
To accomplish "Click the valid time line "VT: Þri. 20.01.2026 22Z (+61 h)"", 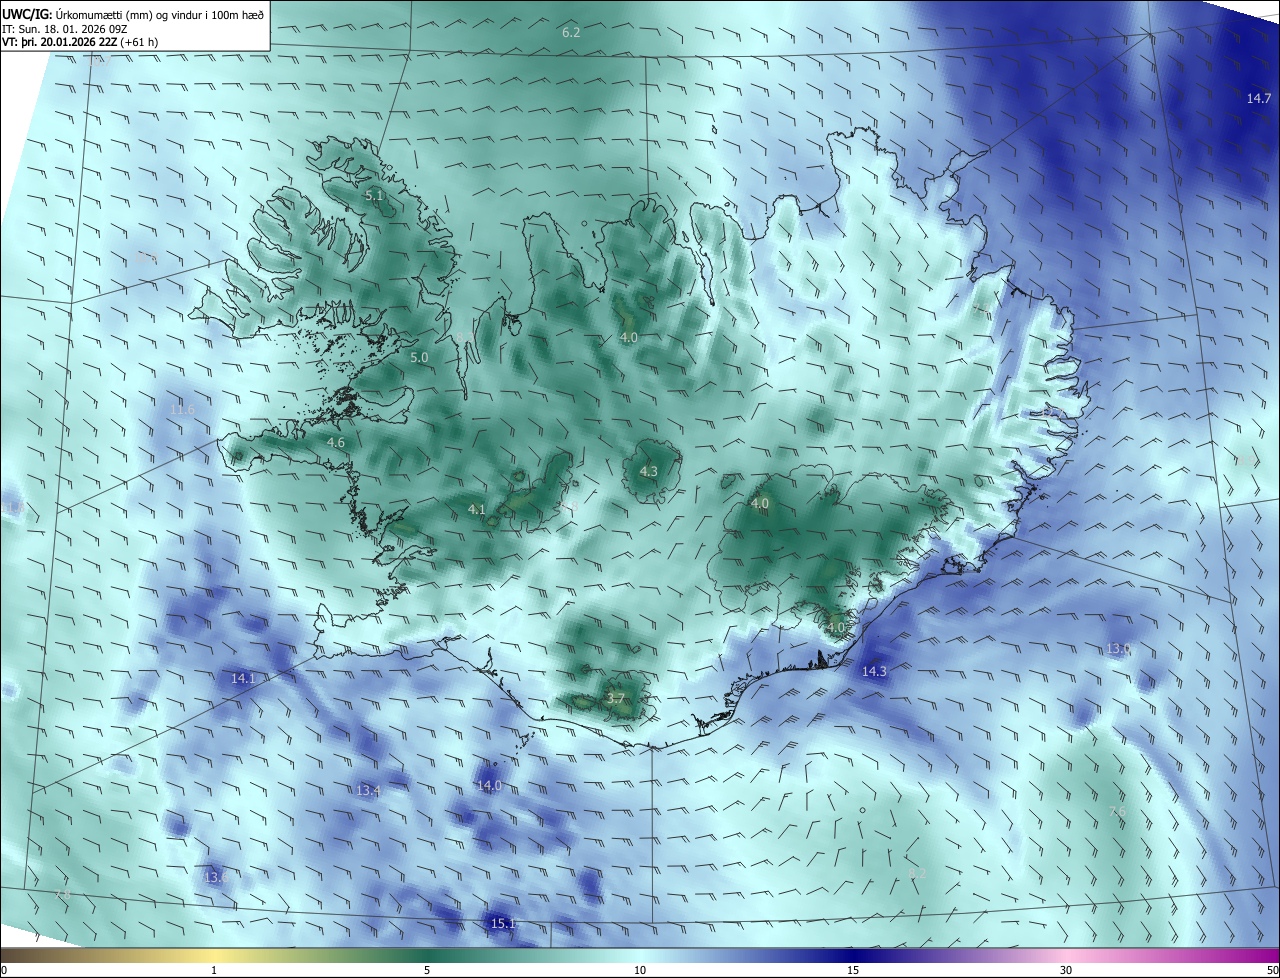I will pos(80,42).
